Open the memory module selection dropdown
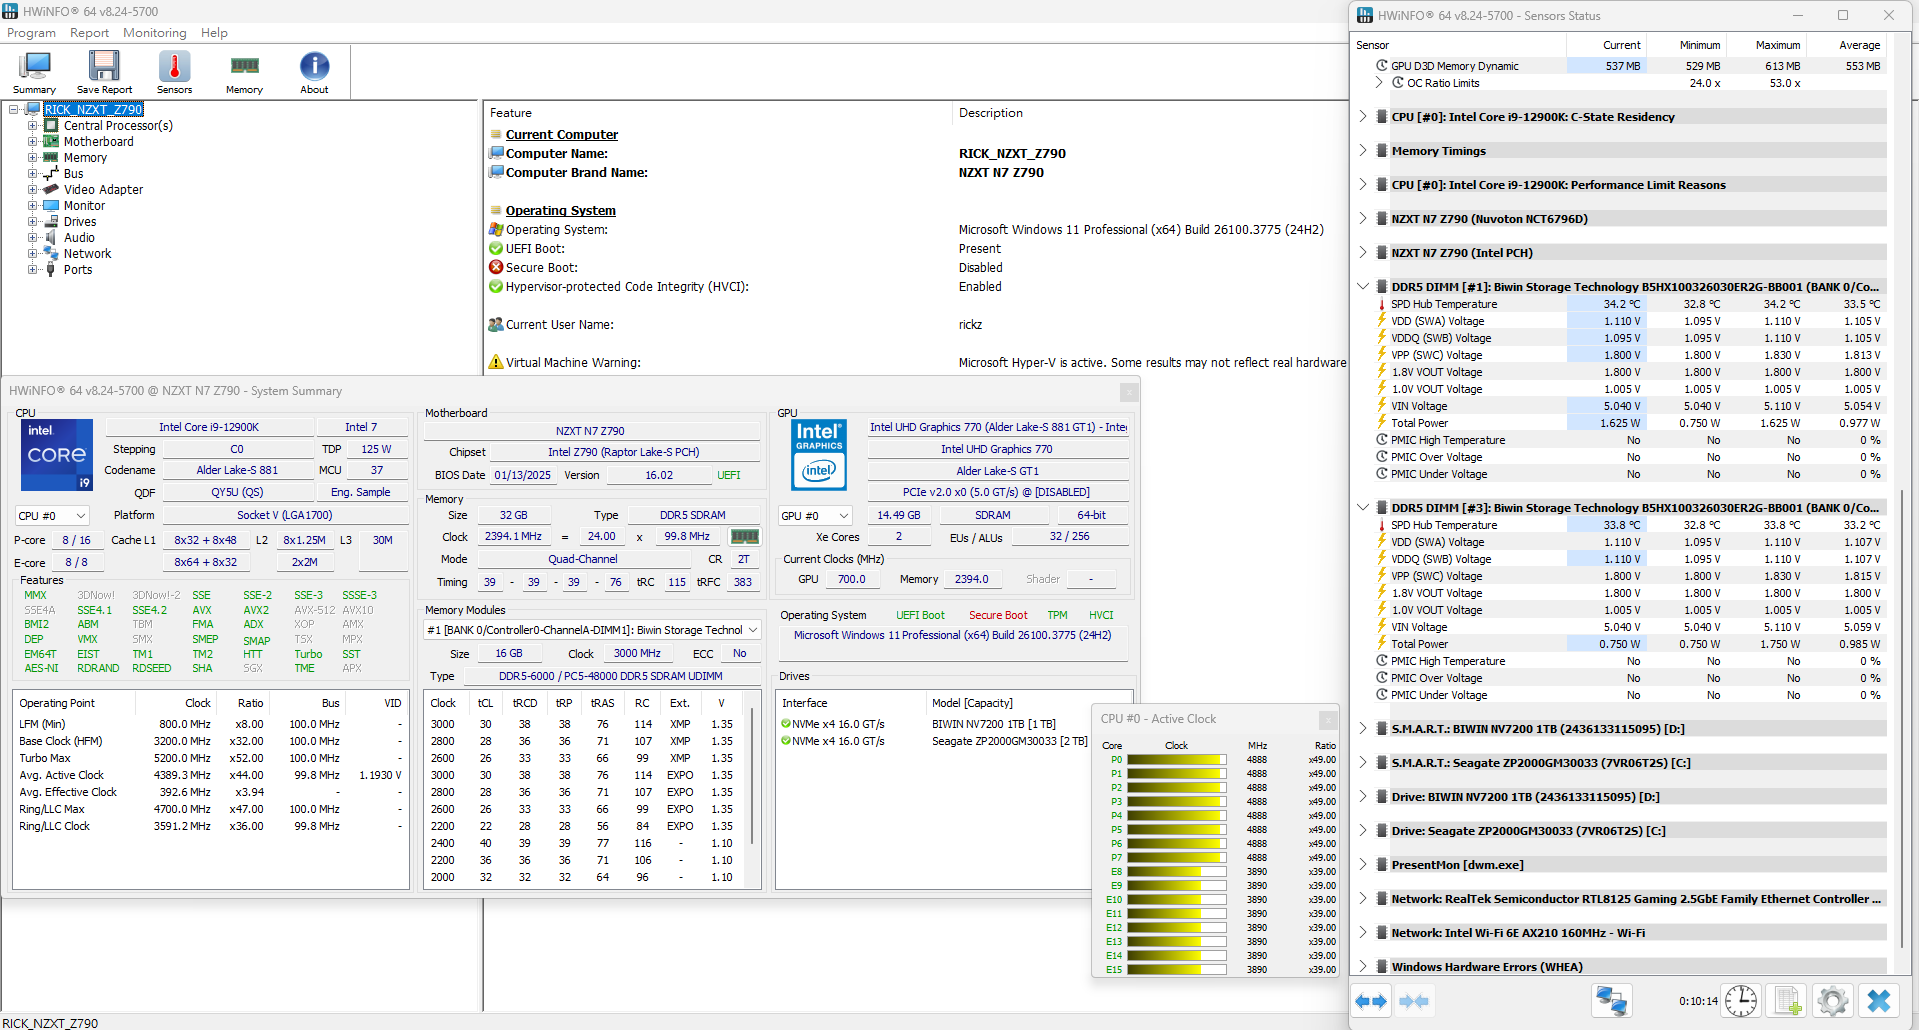Image resolution: width=1919 pixels, height=1030 pixels. point(593,630)
